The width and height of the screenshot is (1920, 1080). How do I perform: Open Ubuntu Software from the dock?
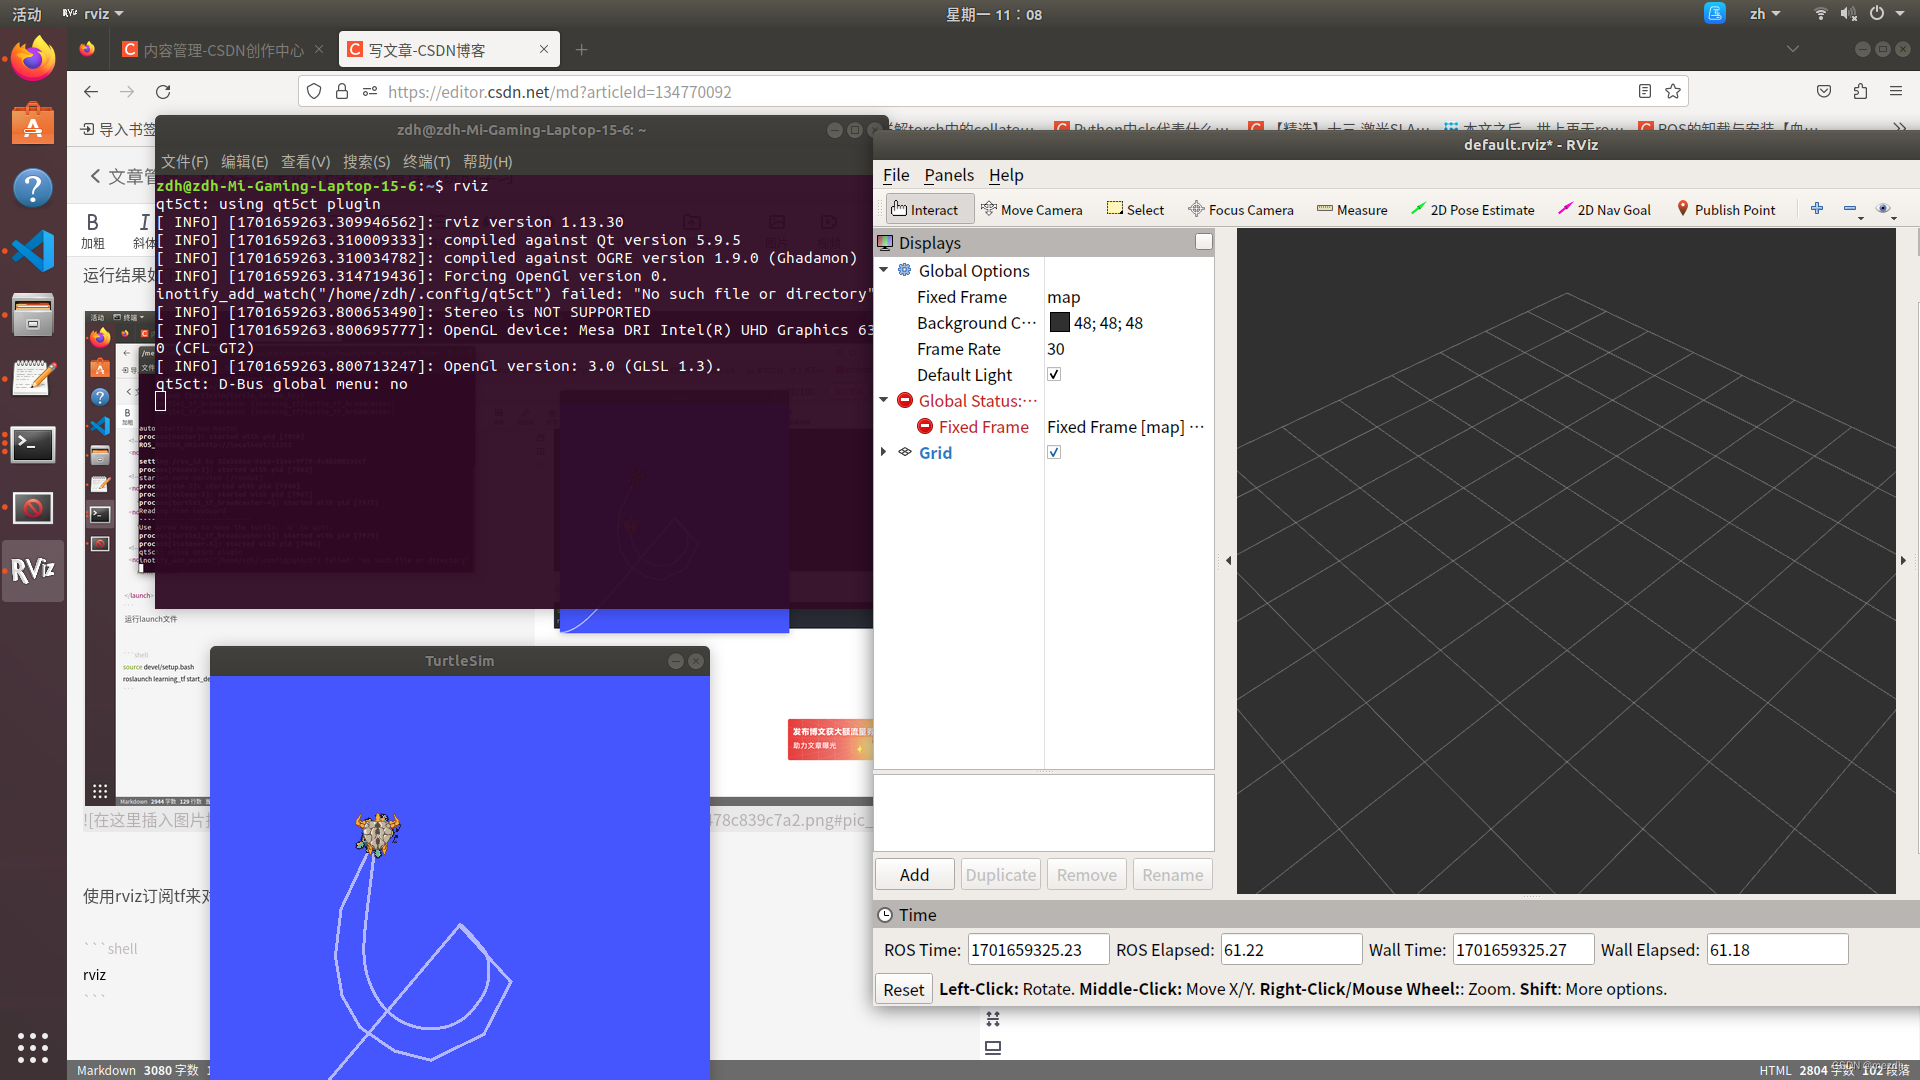click(x=33, y=124)
